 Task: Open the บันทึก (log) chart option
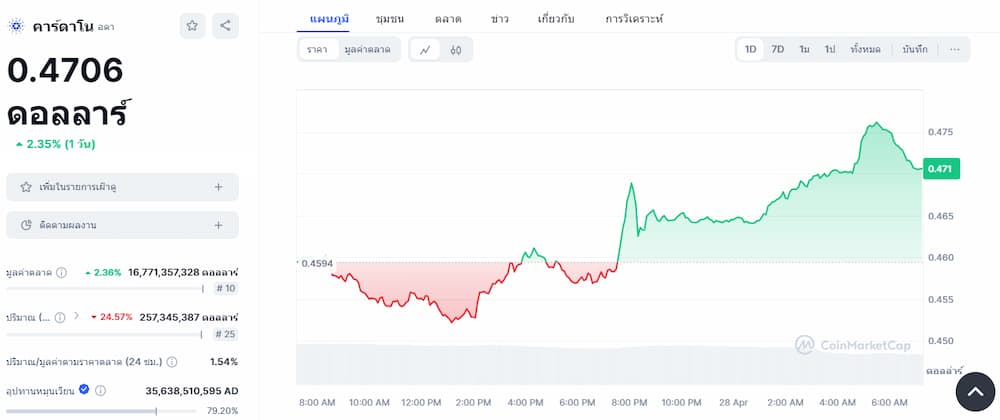pyautogui.click(x=914, y=49)
